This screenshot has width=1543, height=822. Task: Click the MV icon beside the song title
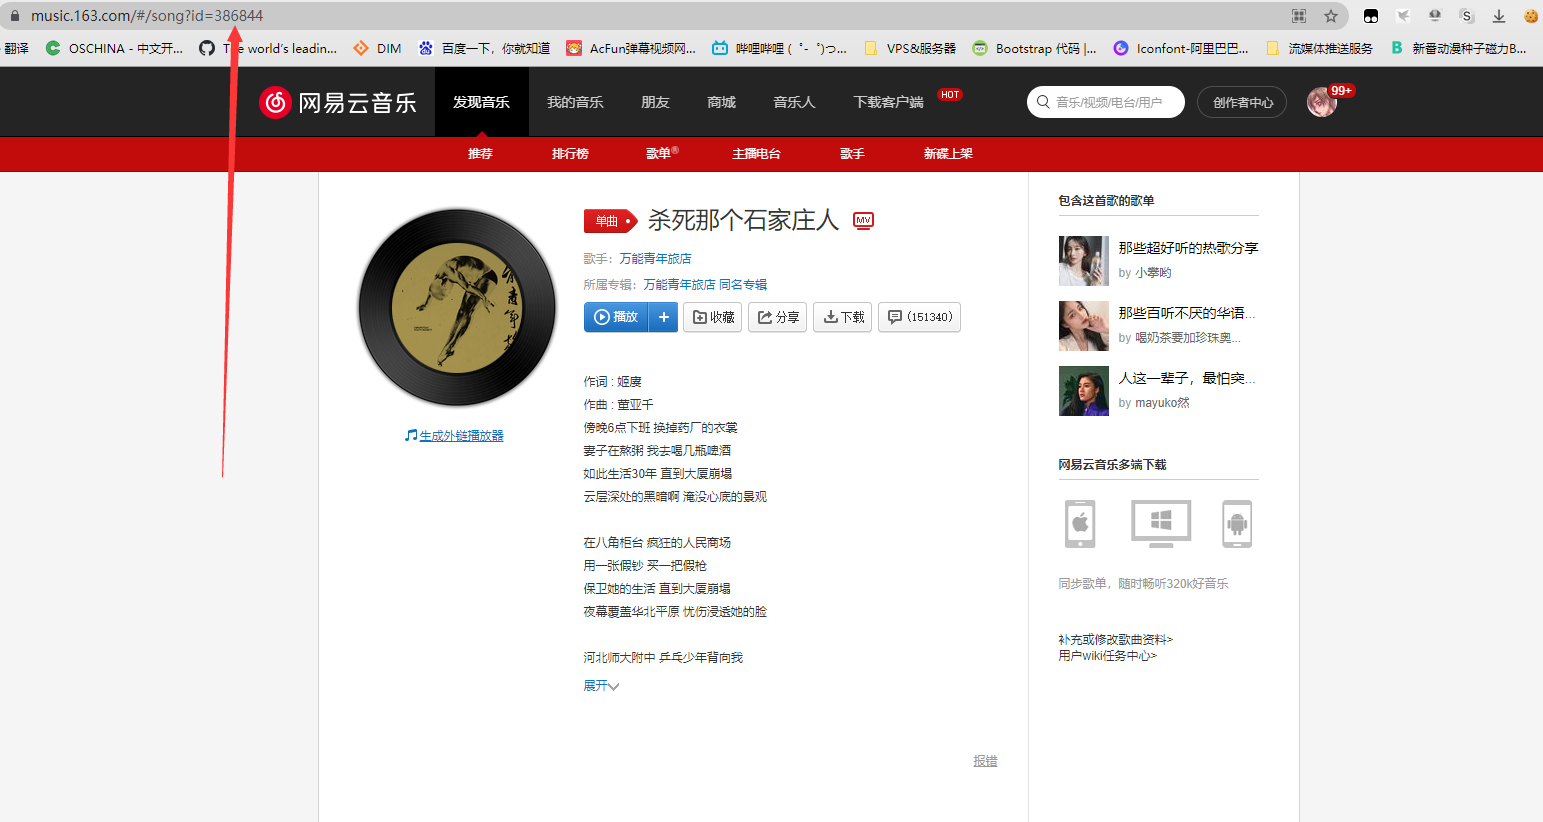(863, 220)
